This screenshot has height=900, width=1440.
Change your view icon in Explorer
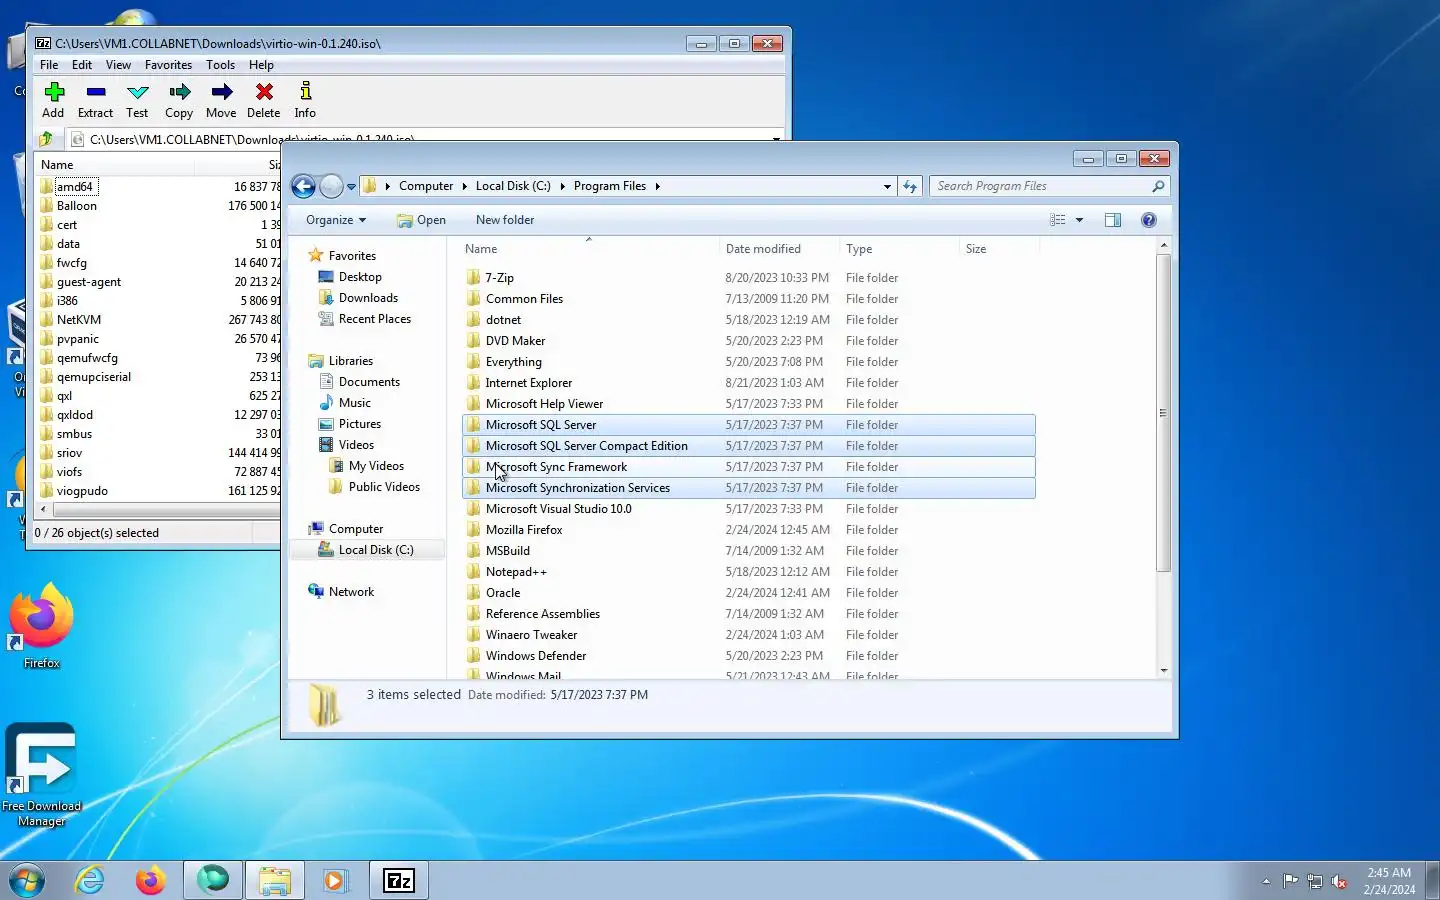coord(1058,220)
